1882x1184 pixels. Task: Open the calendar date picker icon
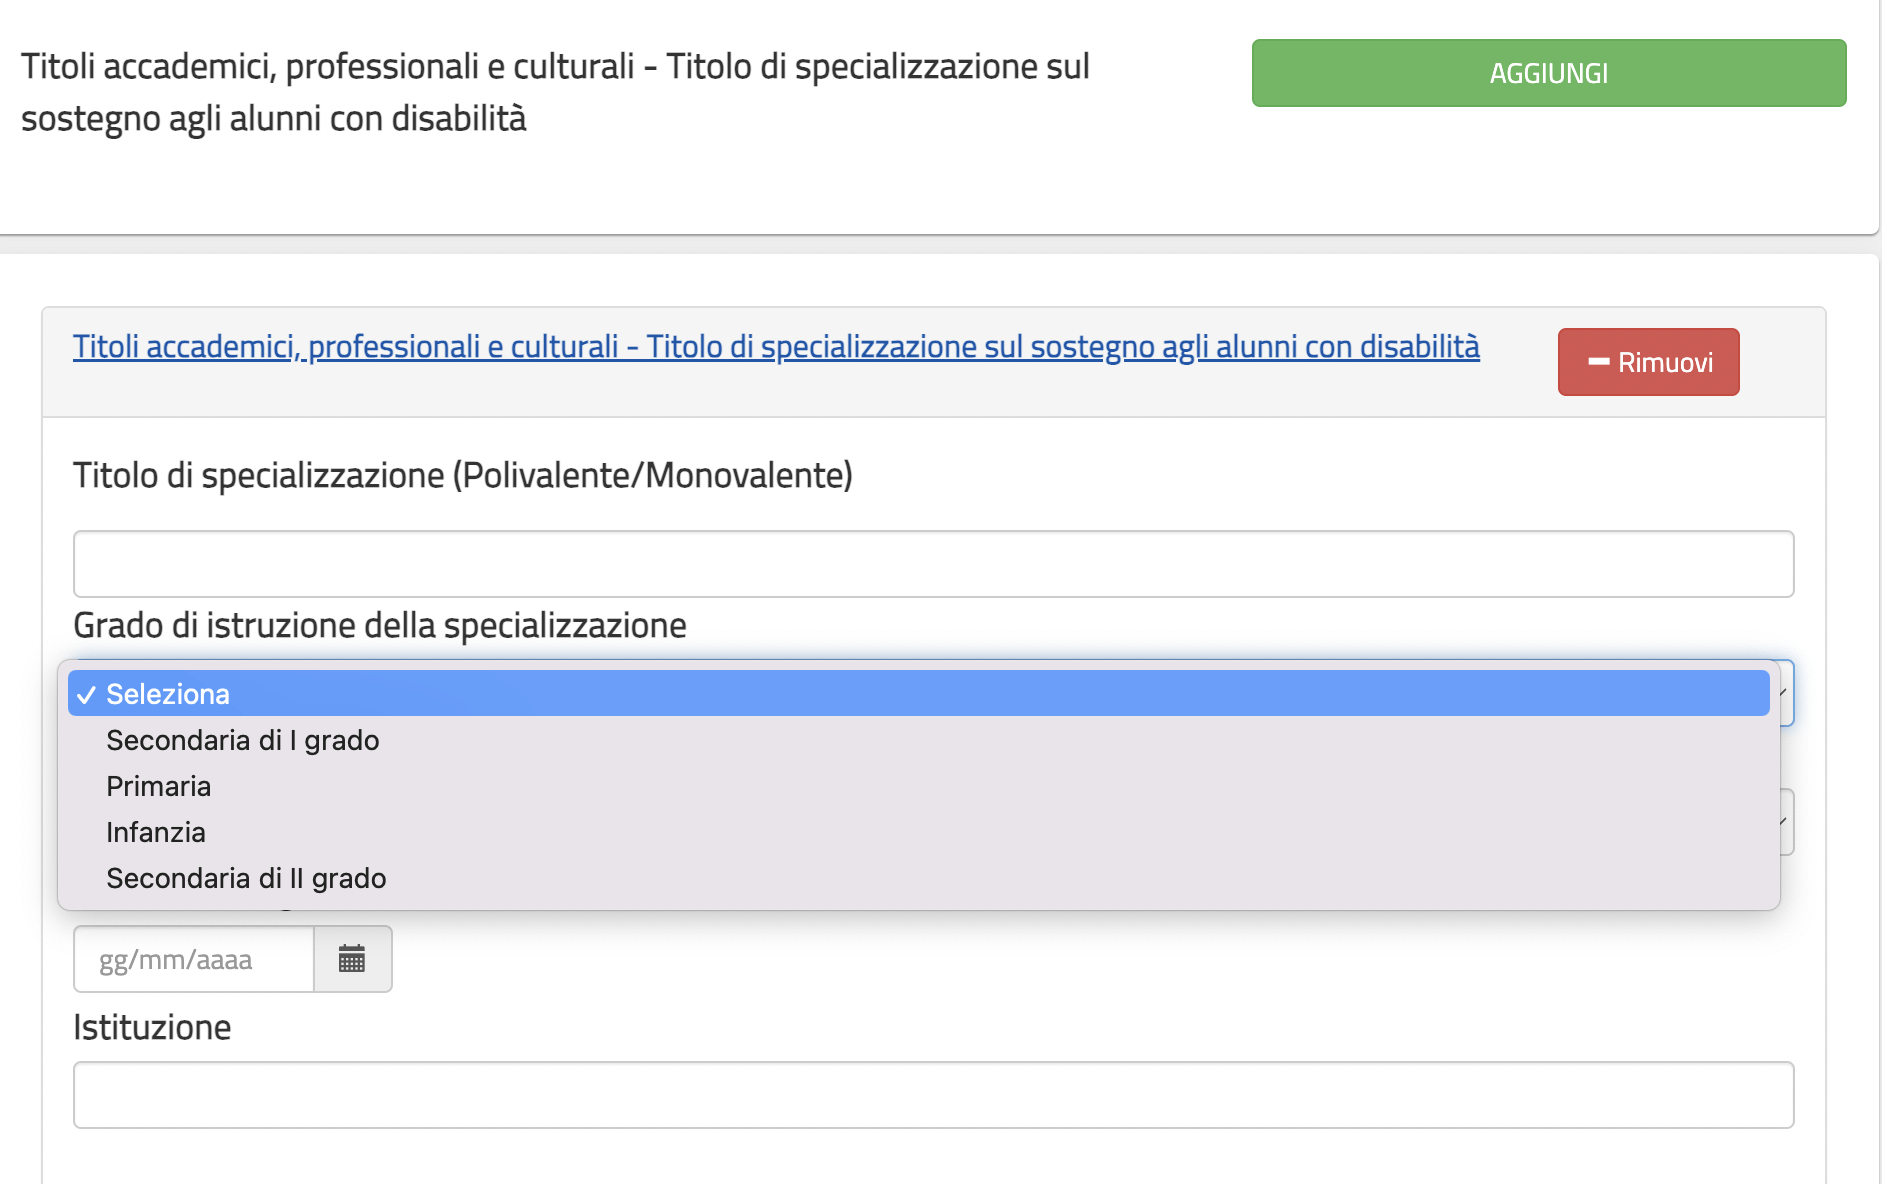pyautogui.click(x=352, y=959)
